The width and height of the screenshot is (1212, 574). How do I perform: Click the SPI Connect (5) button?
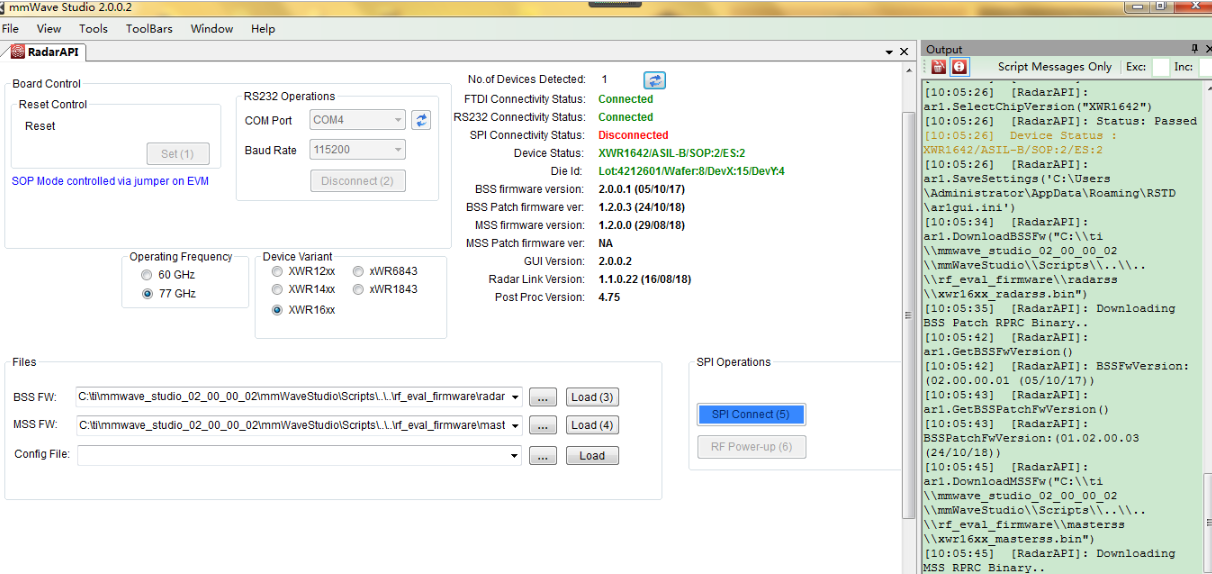(x=750, y=414)
